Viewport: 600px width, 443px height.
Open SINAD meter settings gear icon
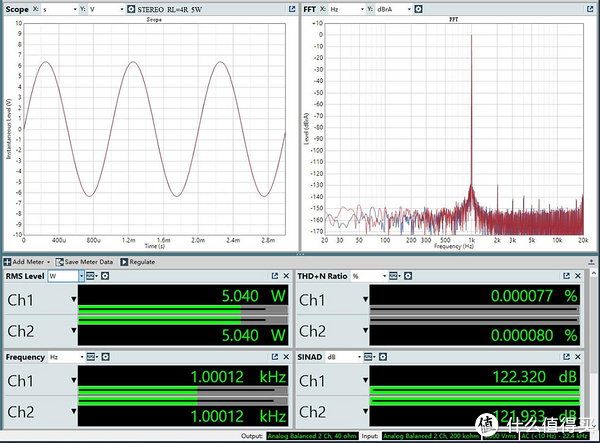(x=383, y=357)
